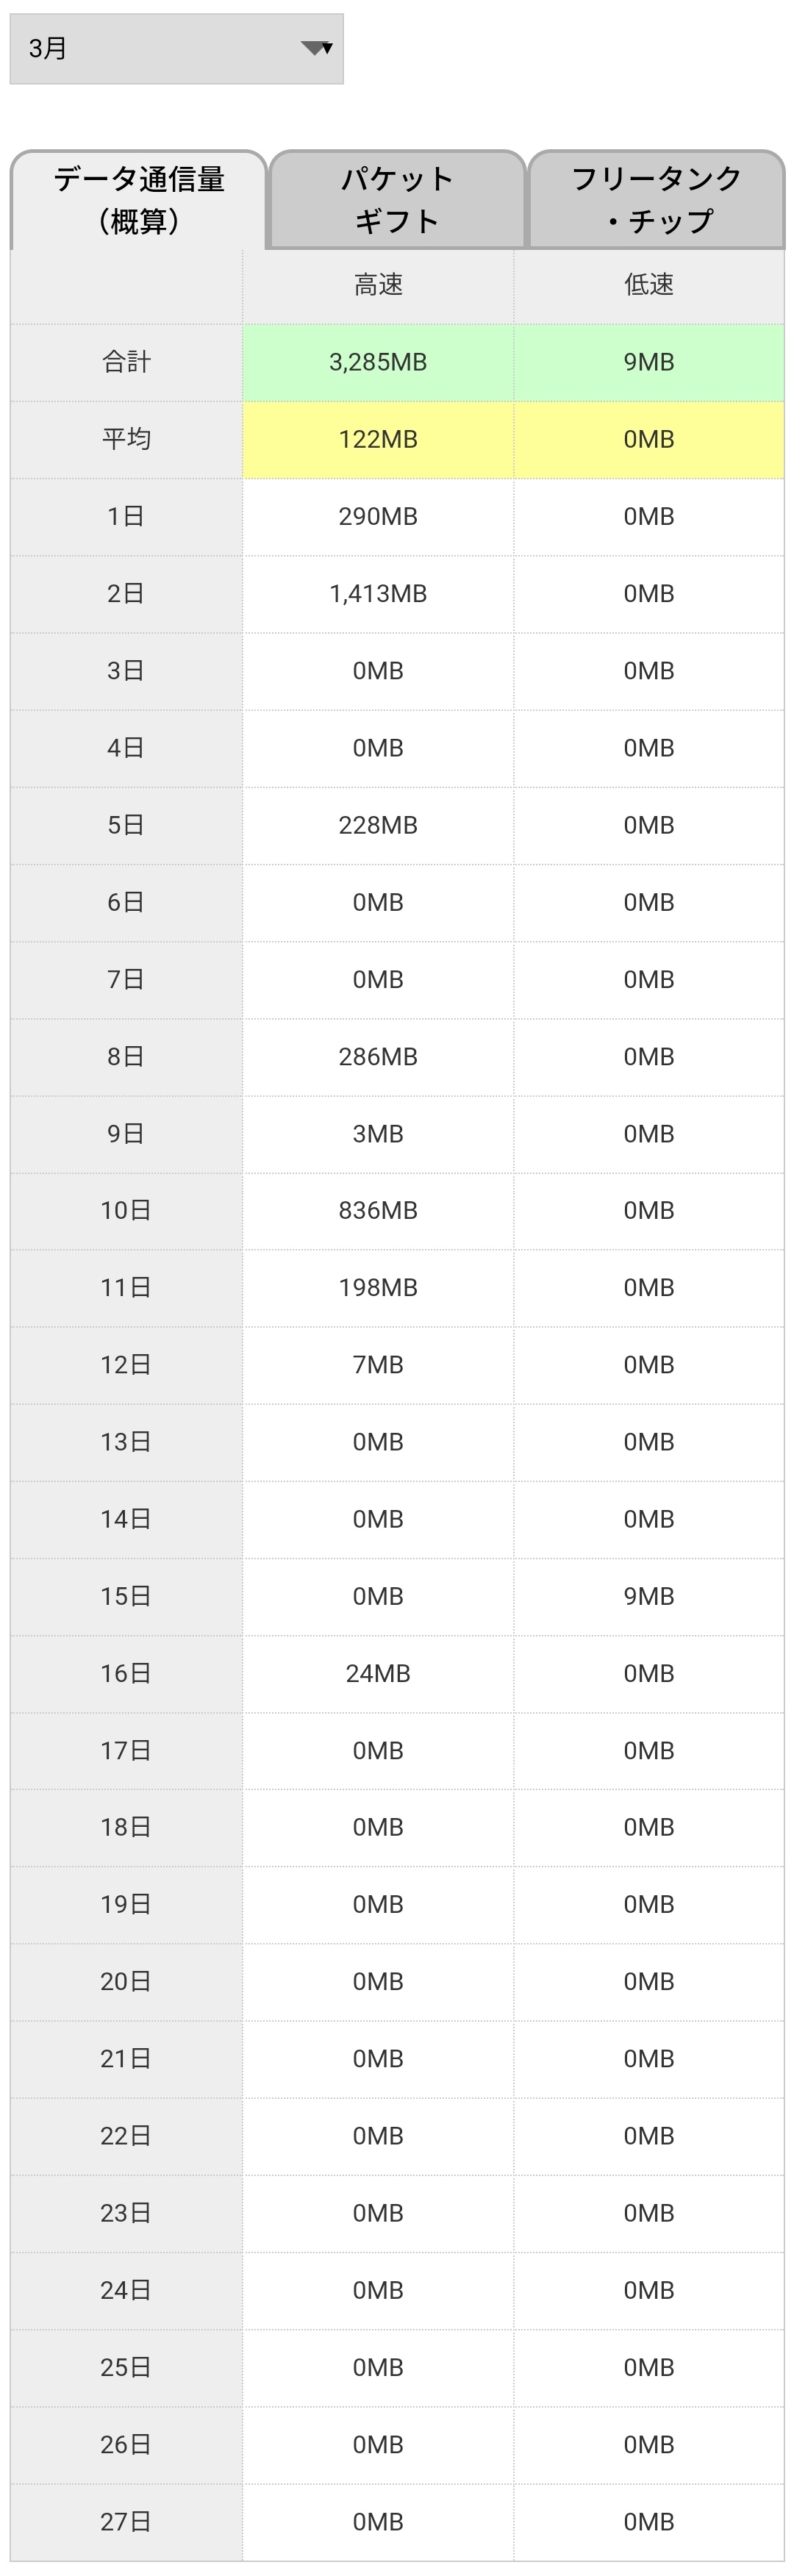Click the 平均 row label
794x2576 pixels.
[x=126, y=440]
